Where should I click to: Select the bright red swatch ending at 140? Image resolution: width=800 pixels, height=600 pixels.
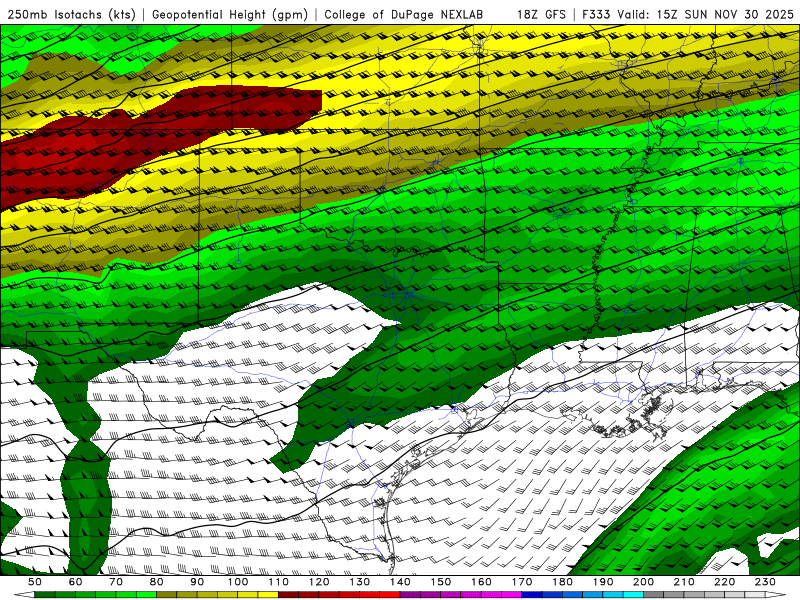(390, 595)
